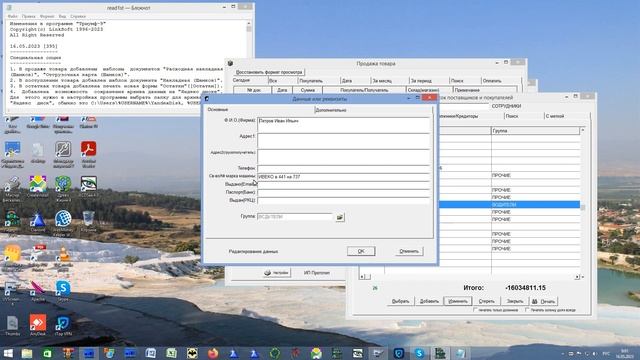The height and width of the screenshot is (360, 640).
Task: Click the Ф.И.О. (Фирма) input field
Action: click(x=344, y=124)
